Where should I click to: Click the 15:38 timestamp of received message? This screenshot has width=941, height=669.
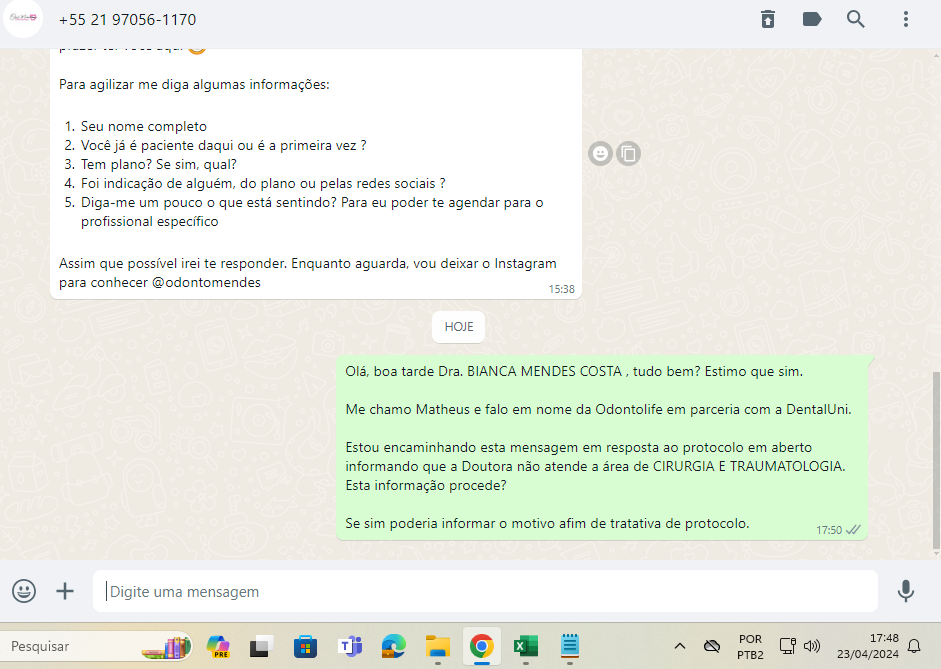point(561,289)
